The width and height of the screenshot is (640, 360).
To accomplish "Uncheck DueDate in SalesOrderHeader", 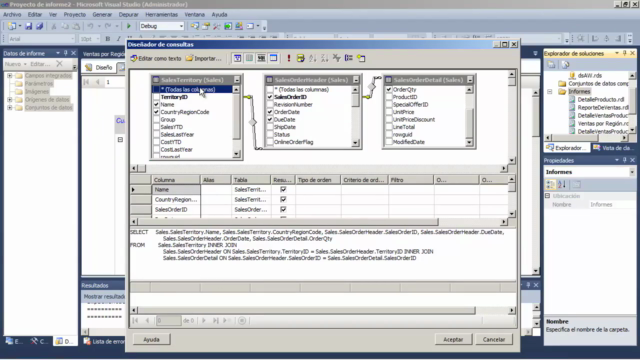I will [x=270, y=120].
